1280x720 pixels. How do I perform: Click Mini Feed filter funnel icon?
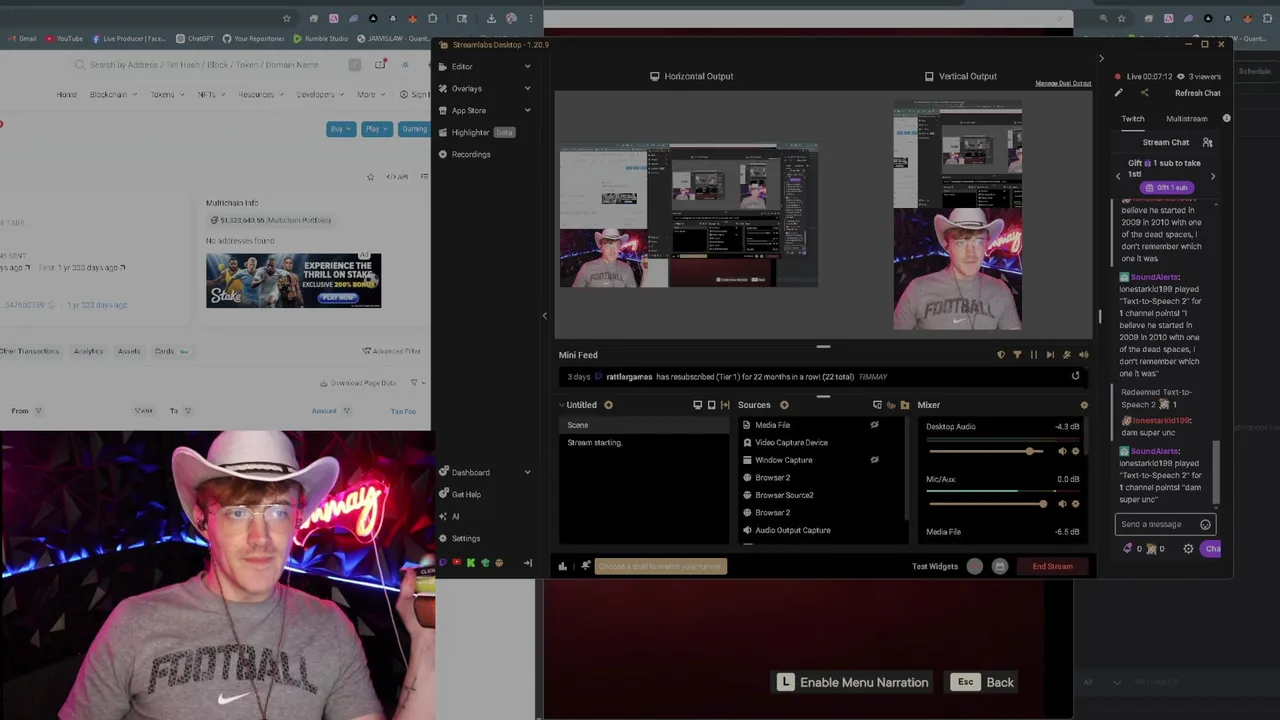(1017, 354)
